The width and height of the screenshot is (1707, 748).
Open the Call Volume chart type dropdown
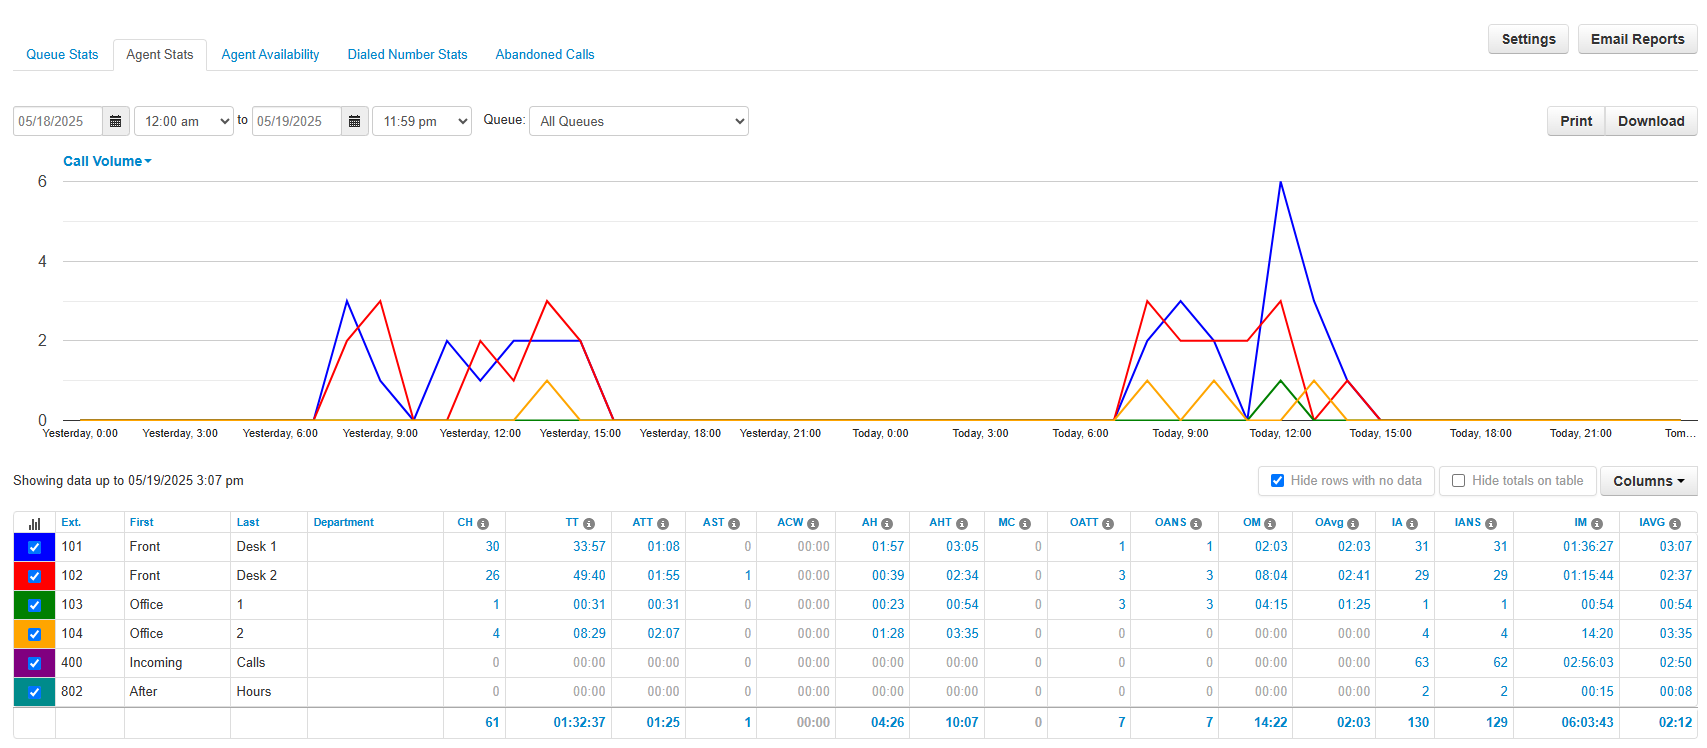107,161
